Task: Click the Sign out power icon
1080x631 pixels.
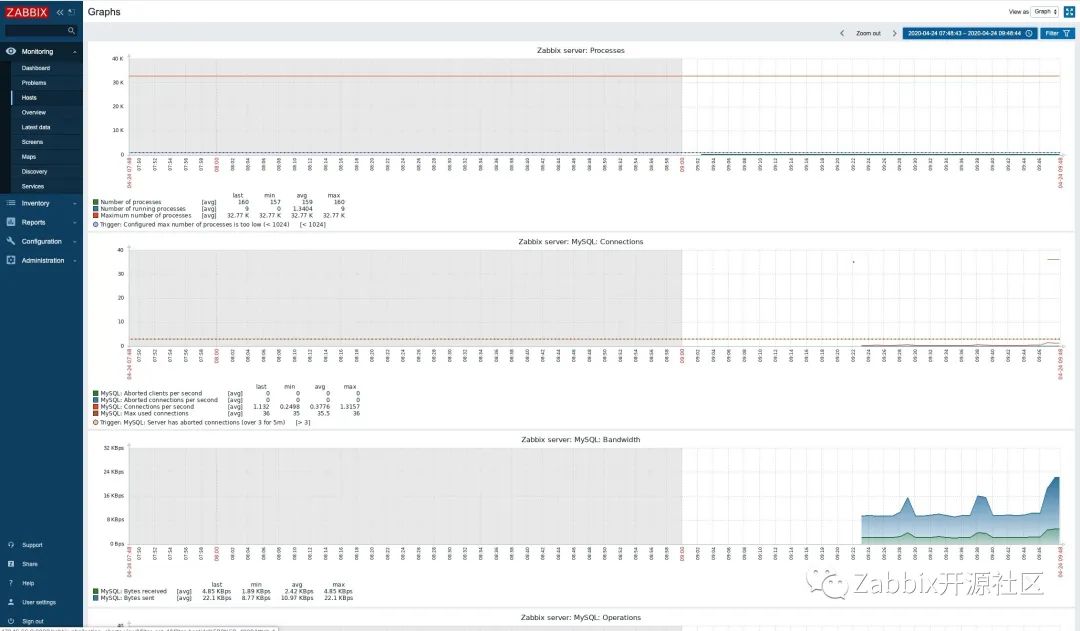Action: click(11, 621)
